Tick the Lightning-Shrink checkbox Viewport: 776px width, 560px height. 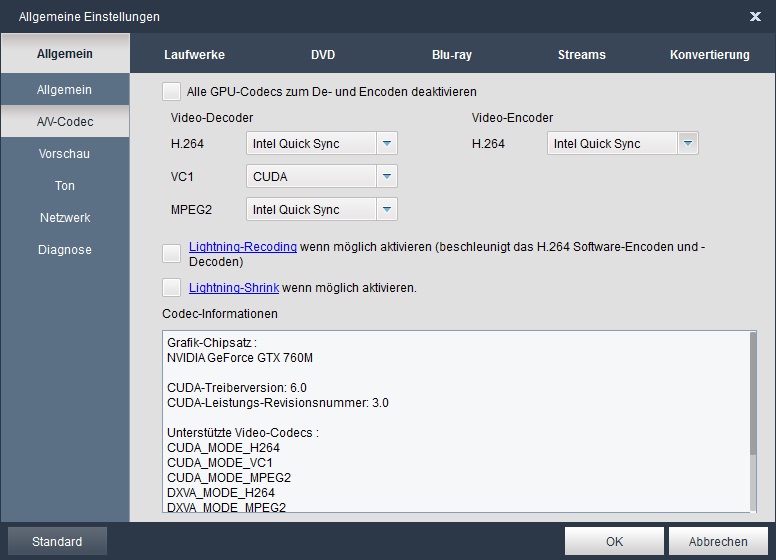[x=171, y=287]
